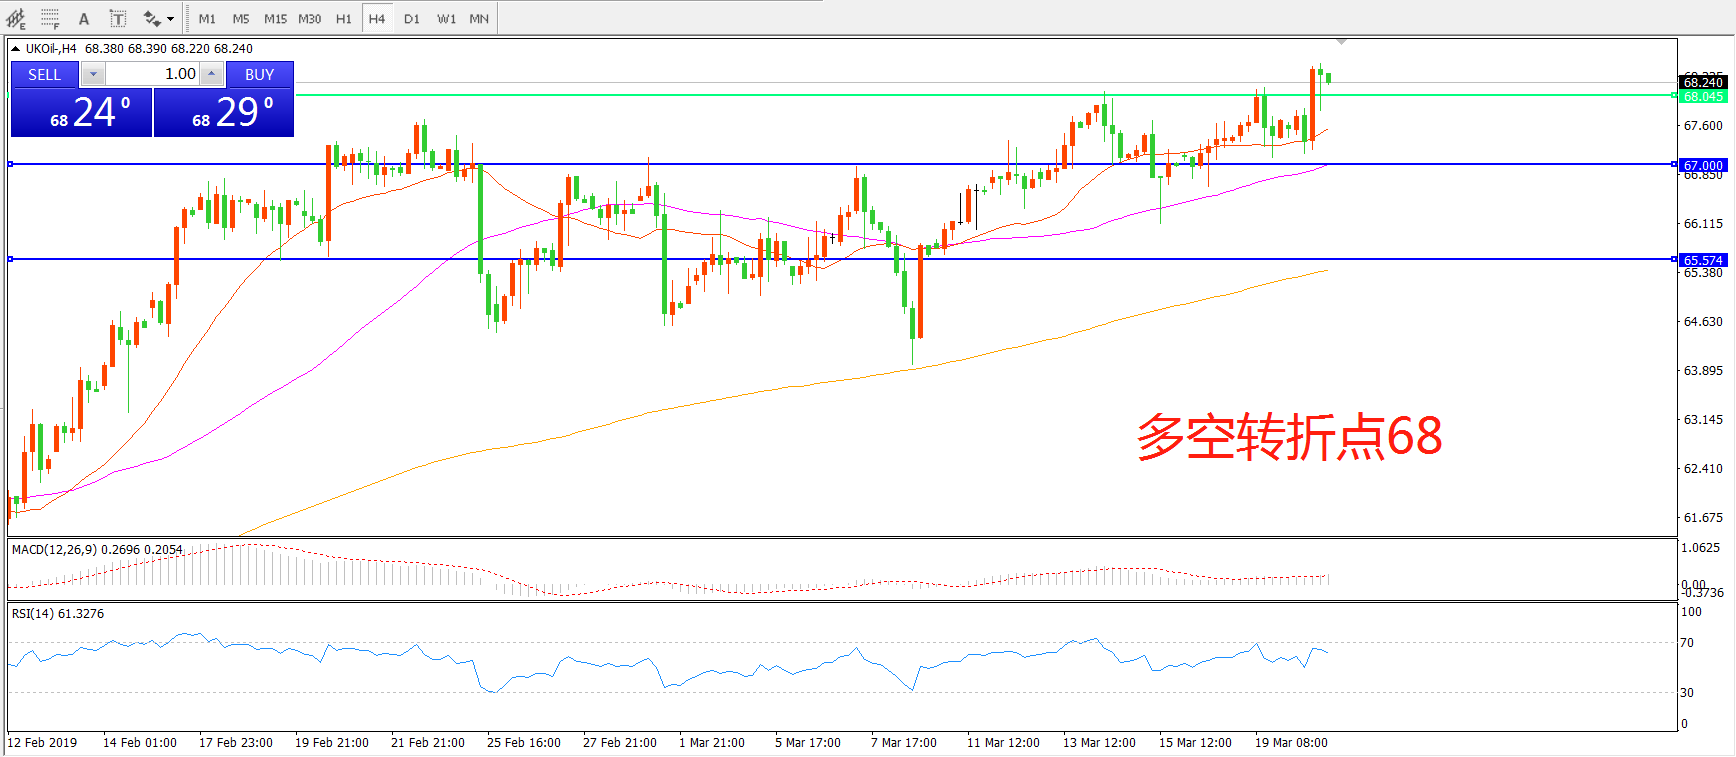Click the chart shift marker triangle at top
This screenshot has width=1736, height=757.
point(1341,42)
